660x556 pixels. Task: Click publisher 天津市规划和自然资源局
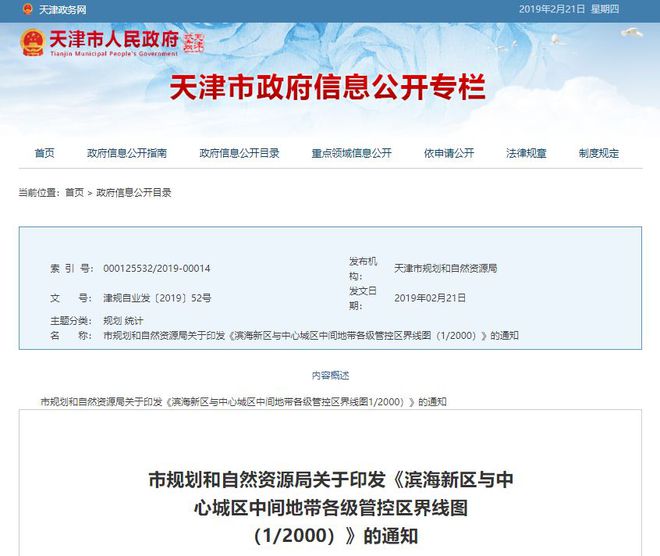[446, 269]
